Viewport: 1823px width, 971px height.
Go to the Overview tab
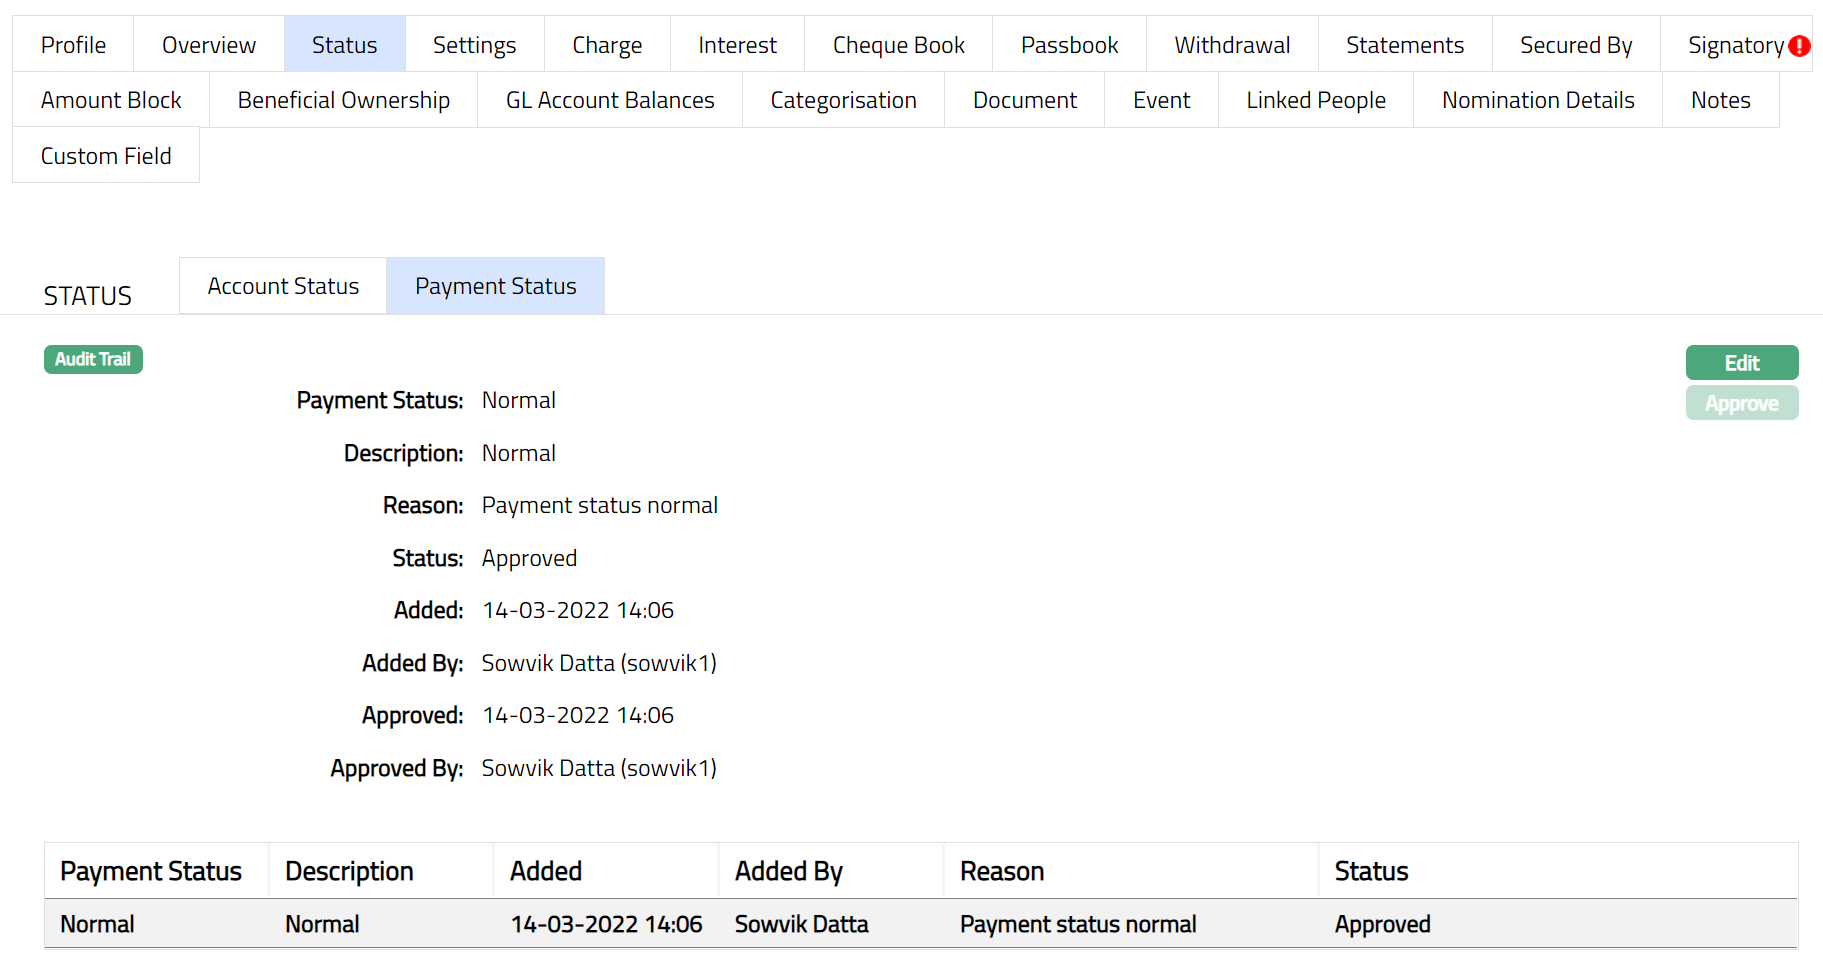(x=208, y=45)
